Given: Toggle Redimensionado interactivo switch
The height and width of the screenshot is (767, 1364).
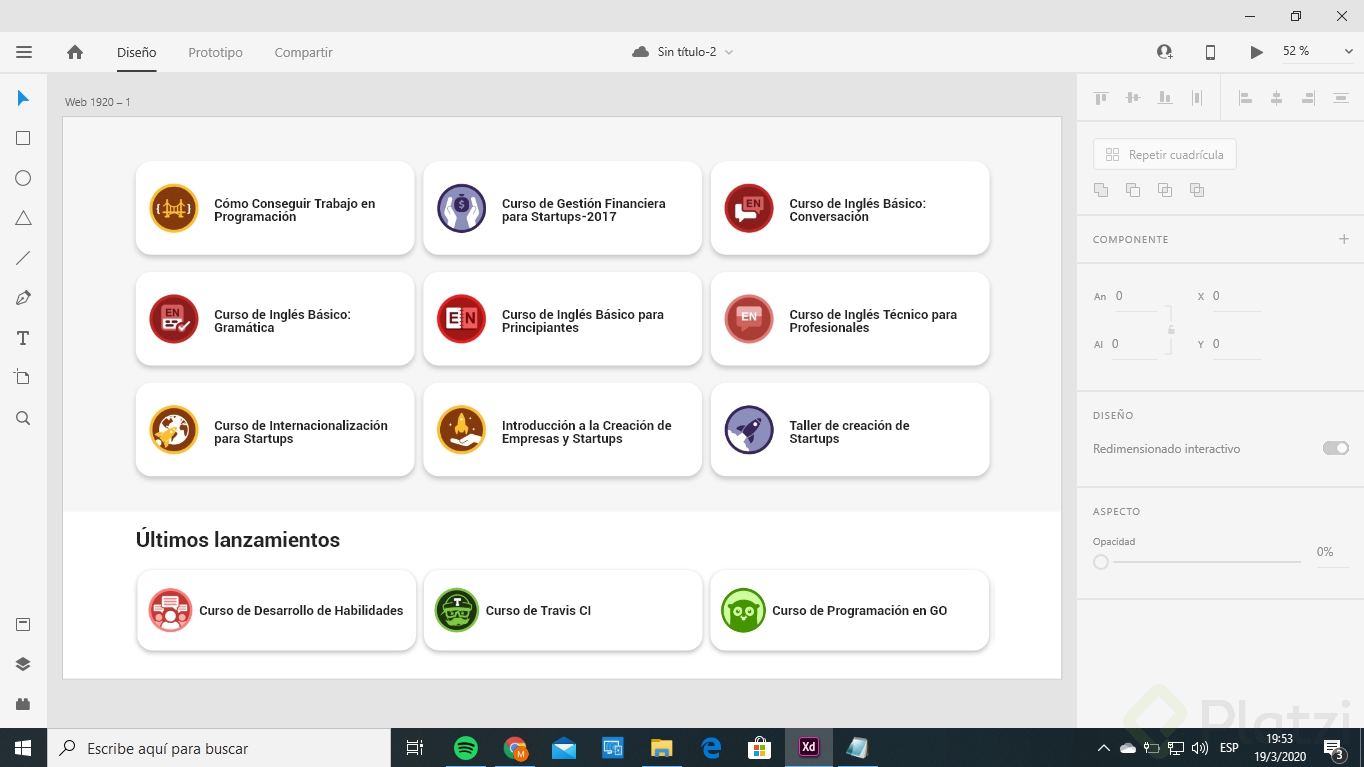Looking at the screenshot, I should pyautogui.click(x=1336, y=448).
